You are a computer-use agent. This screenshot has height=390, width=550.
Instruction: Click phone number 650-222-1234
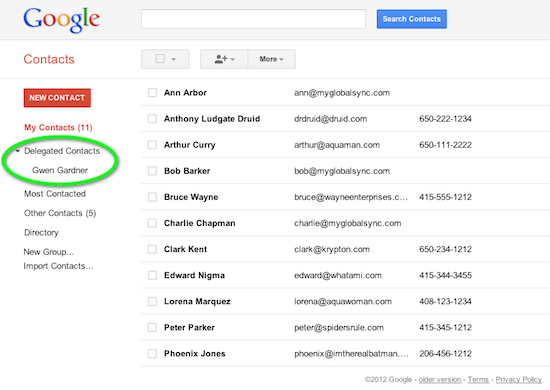[445, 119]
